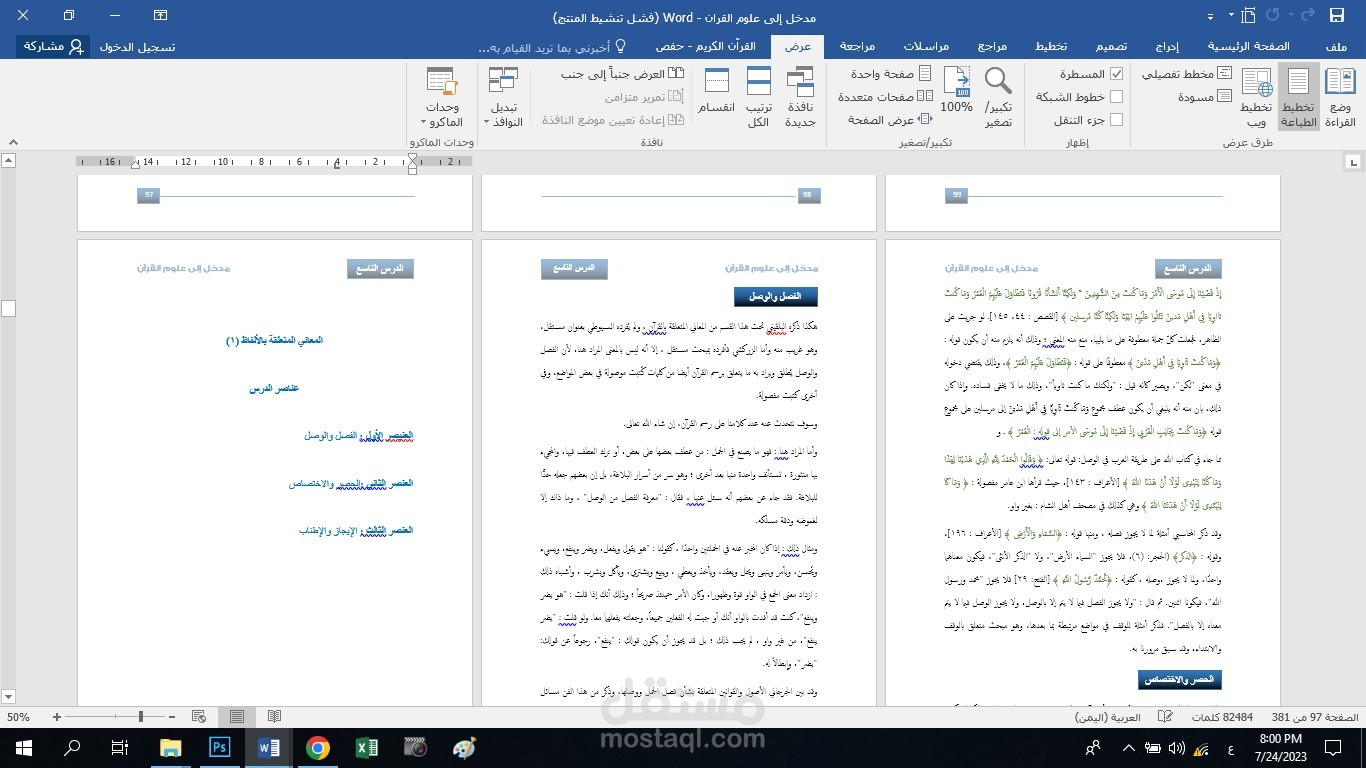Open the dropdown beside the page-ruler quick access icon
This screenshot has height=768, width=1366.
1231,16
